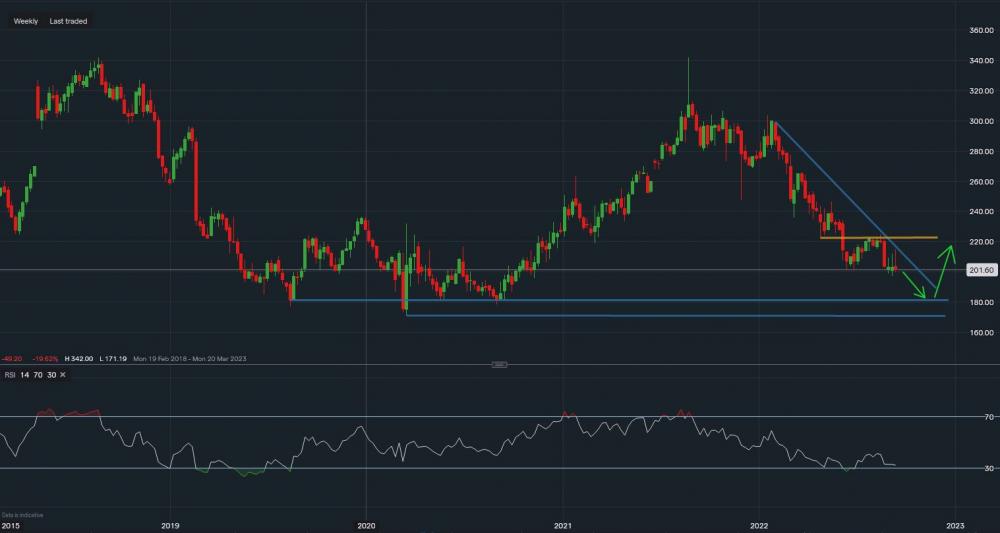Screen dimensions: 1000x533
Task: Remove the RSI indicator with its X
Action: 63,375
